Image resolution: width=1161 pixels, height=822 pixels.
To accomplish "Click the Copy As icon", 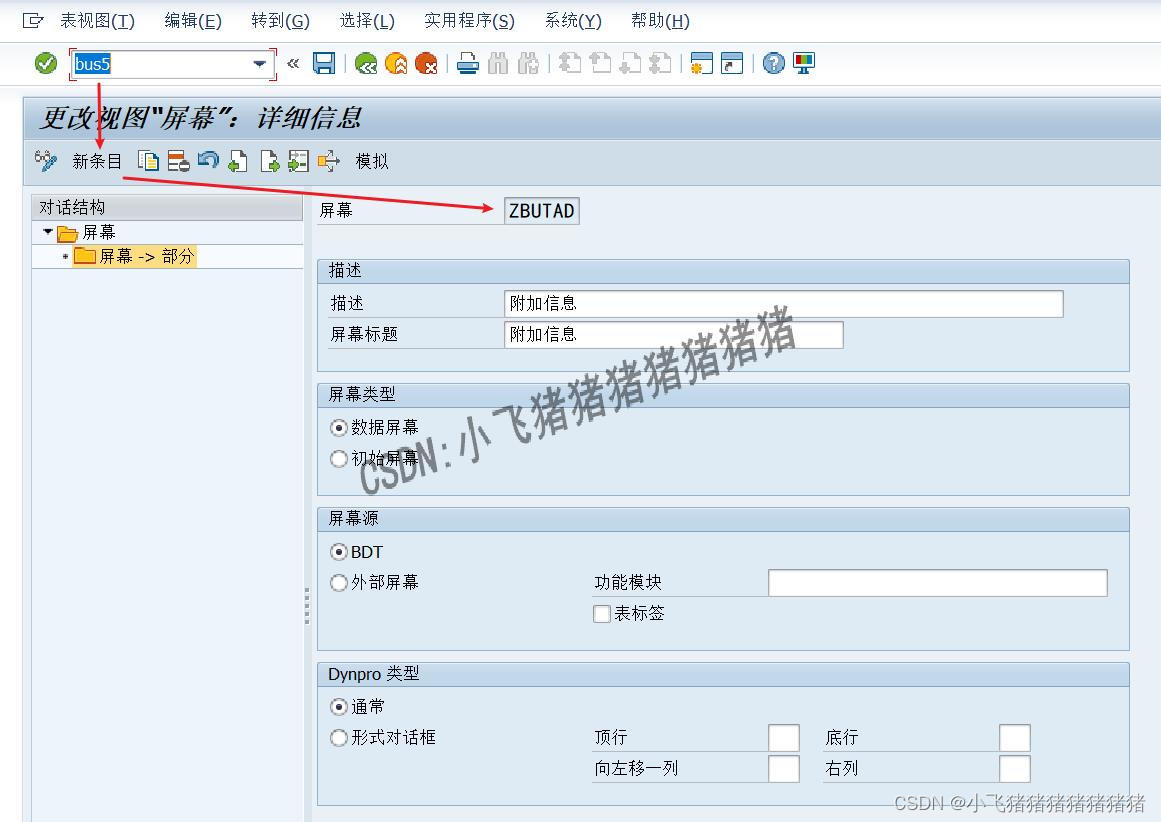I will pyautogui.click(x=148, y=161).
